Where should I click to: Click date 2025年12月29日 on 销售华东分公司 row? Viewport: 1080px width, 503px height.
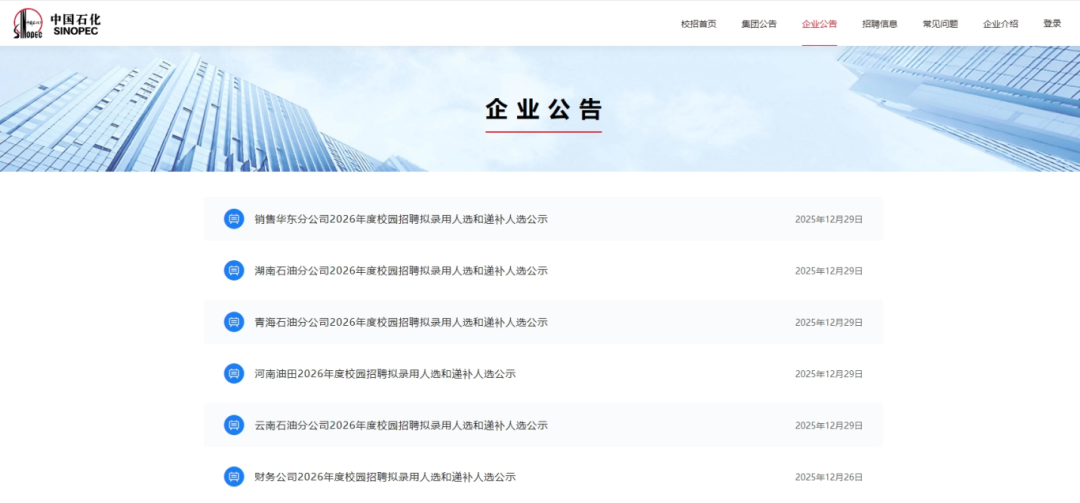coord(829,219)
